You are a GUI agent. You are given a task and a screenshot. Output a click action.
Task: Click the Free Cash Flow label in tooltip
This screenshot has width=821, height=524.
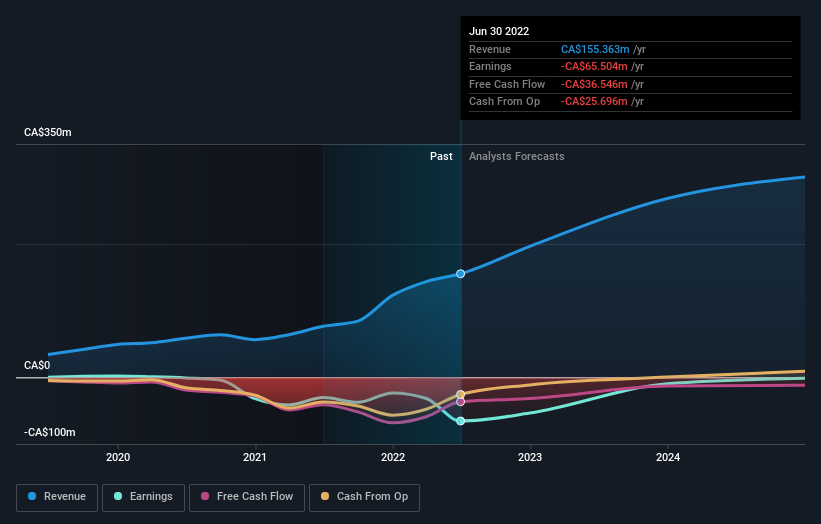pos(507,84)
